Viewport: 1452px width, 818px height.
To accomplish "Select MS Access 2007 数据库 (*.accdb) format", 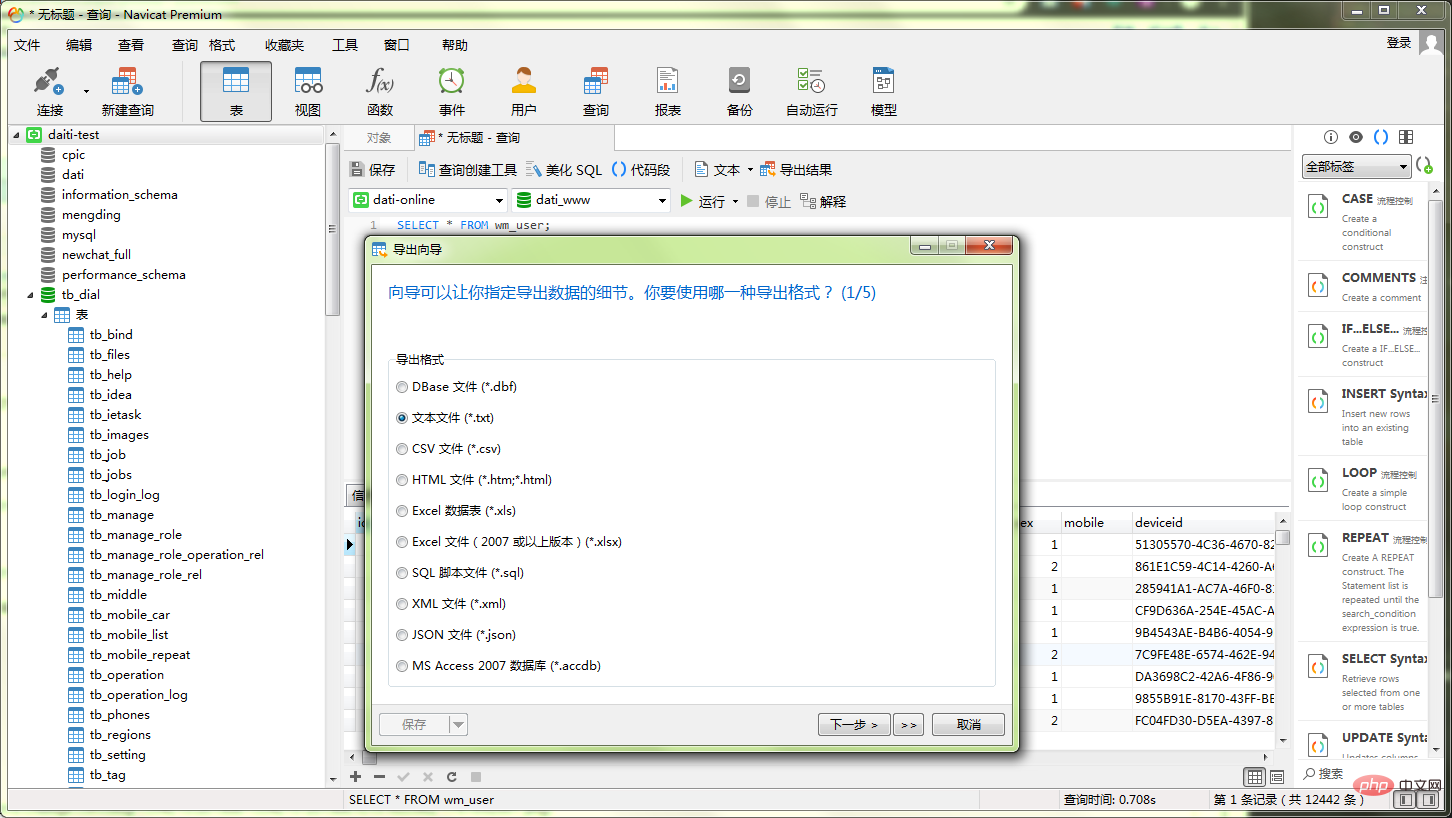I will point(499,666).
